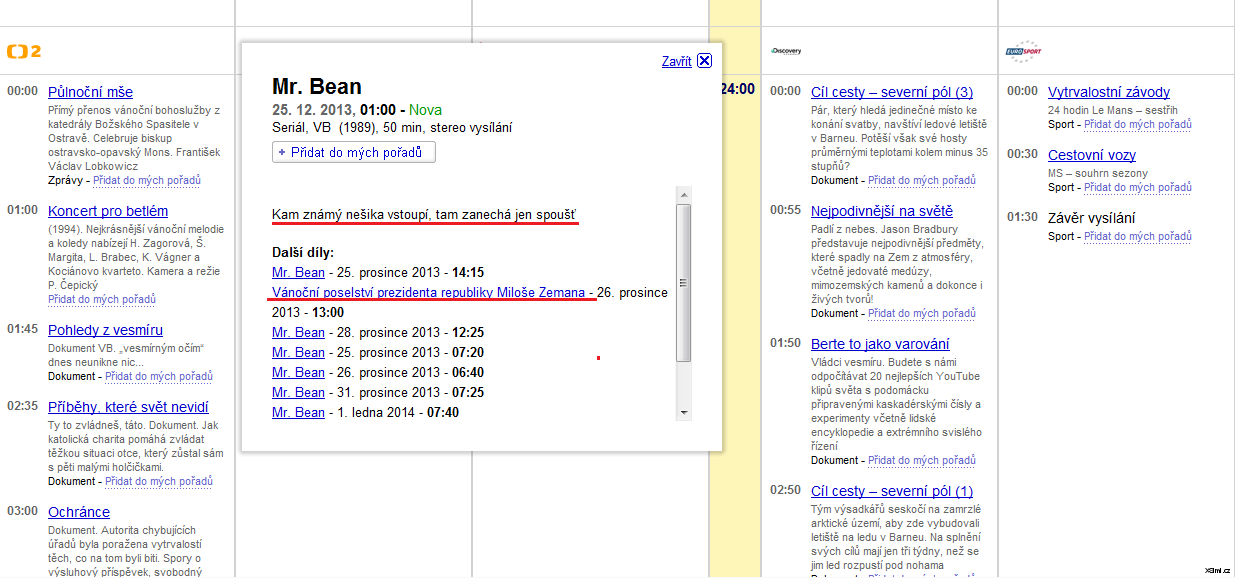
Task: Open Půlnoční mše program details
Action: pyautogui.click(x=90, y=92)
